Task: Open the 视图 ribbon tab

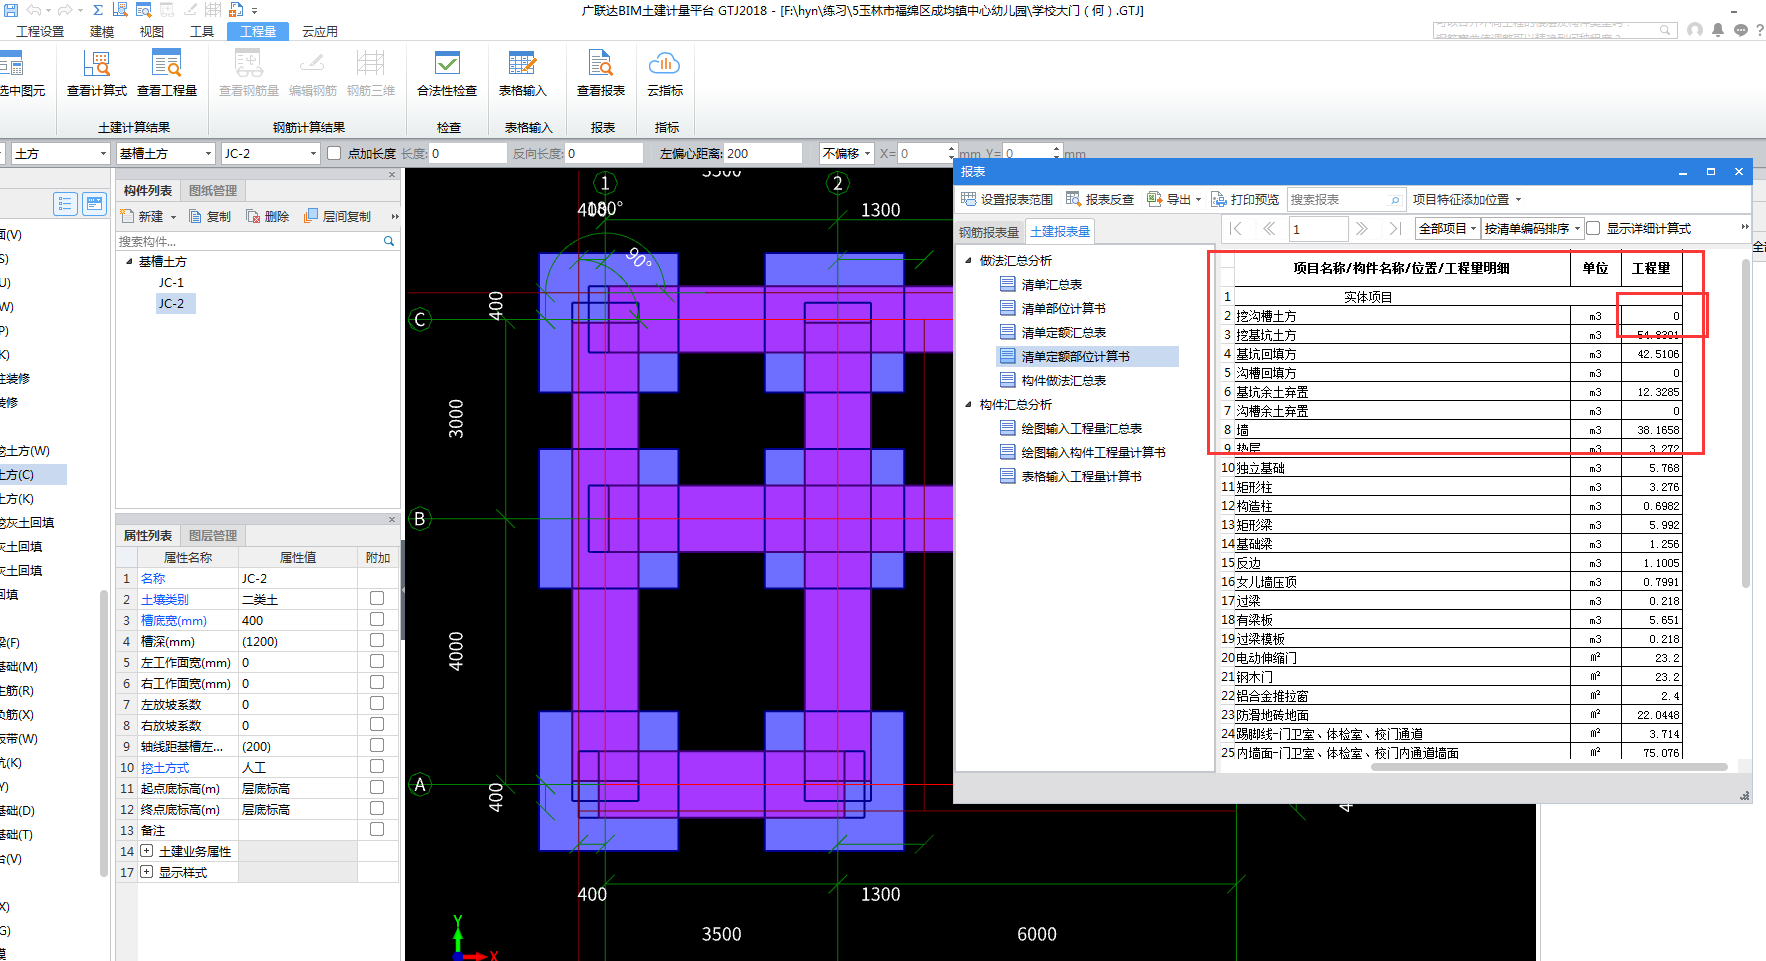Action: 152,31
